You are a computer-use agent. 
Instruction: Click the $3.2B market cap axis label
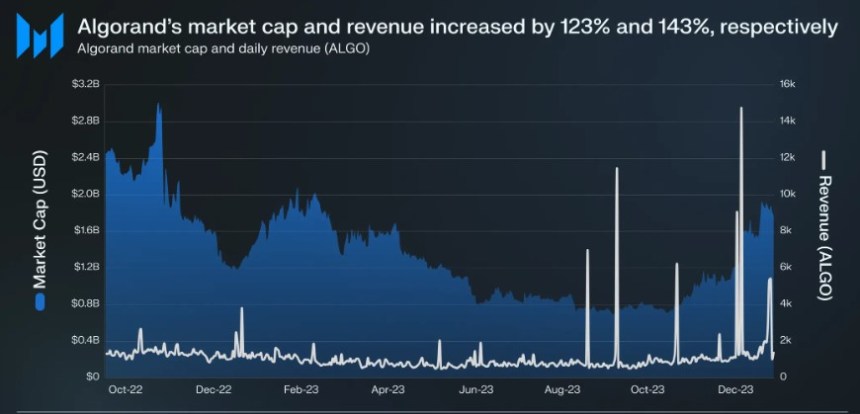coord(86,84)
